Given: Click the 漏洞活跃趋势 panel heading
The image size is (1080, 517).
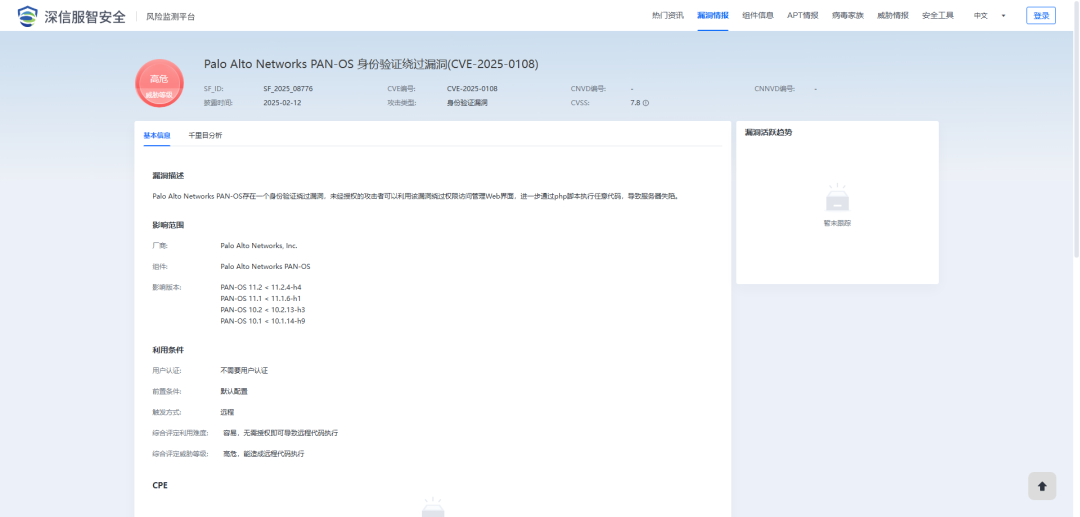Looking at the screenshot, I should (x=768, y=132).
